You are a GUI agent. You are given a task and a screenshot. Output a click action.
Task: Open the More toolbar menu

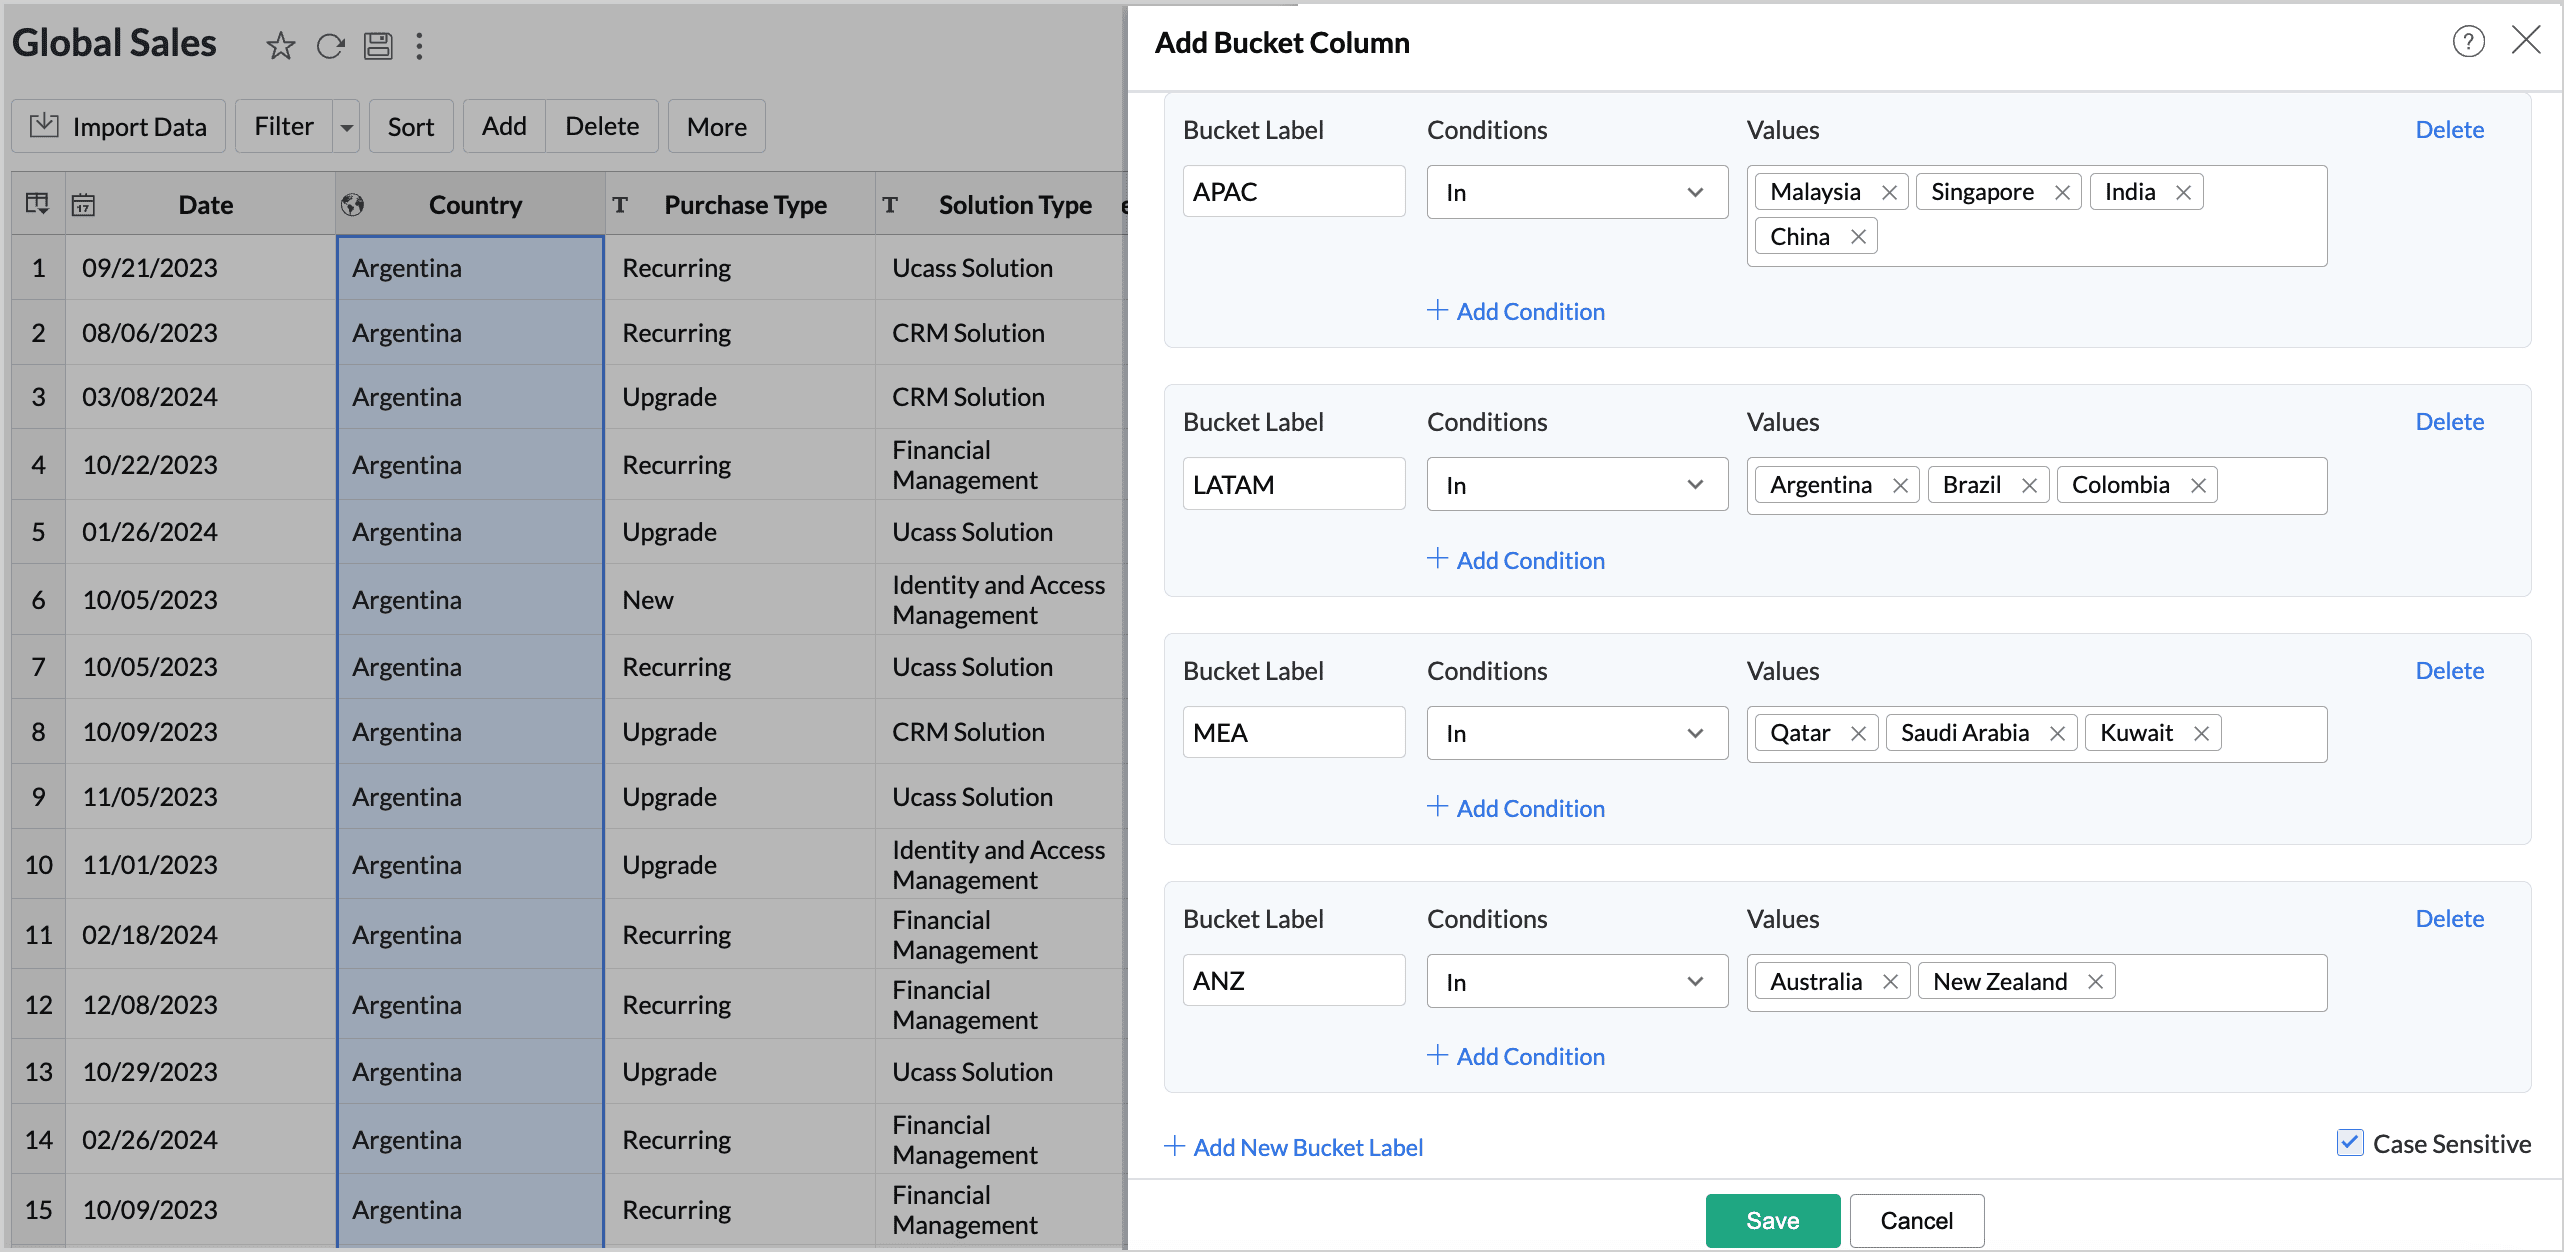pos(717,127)
